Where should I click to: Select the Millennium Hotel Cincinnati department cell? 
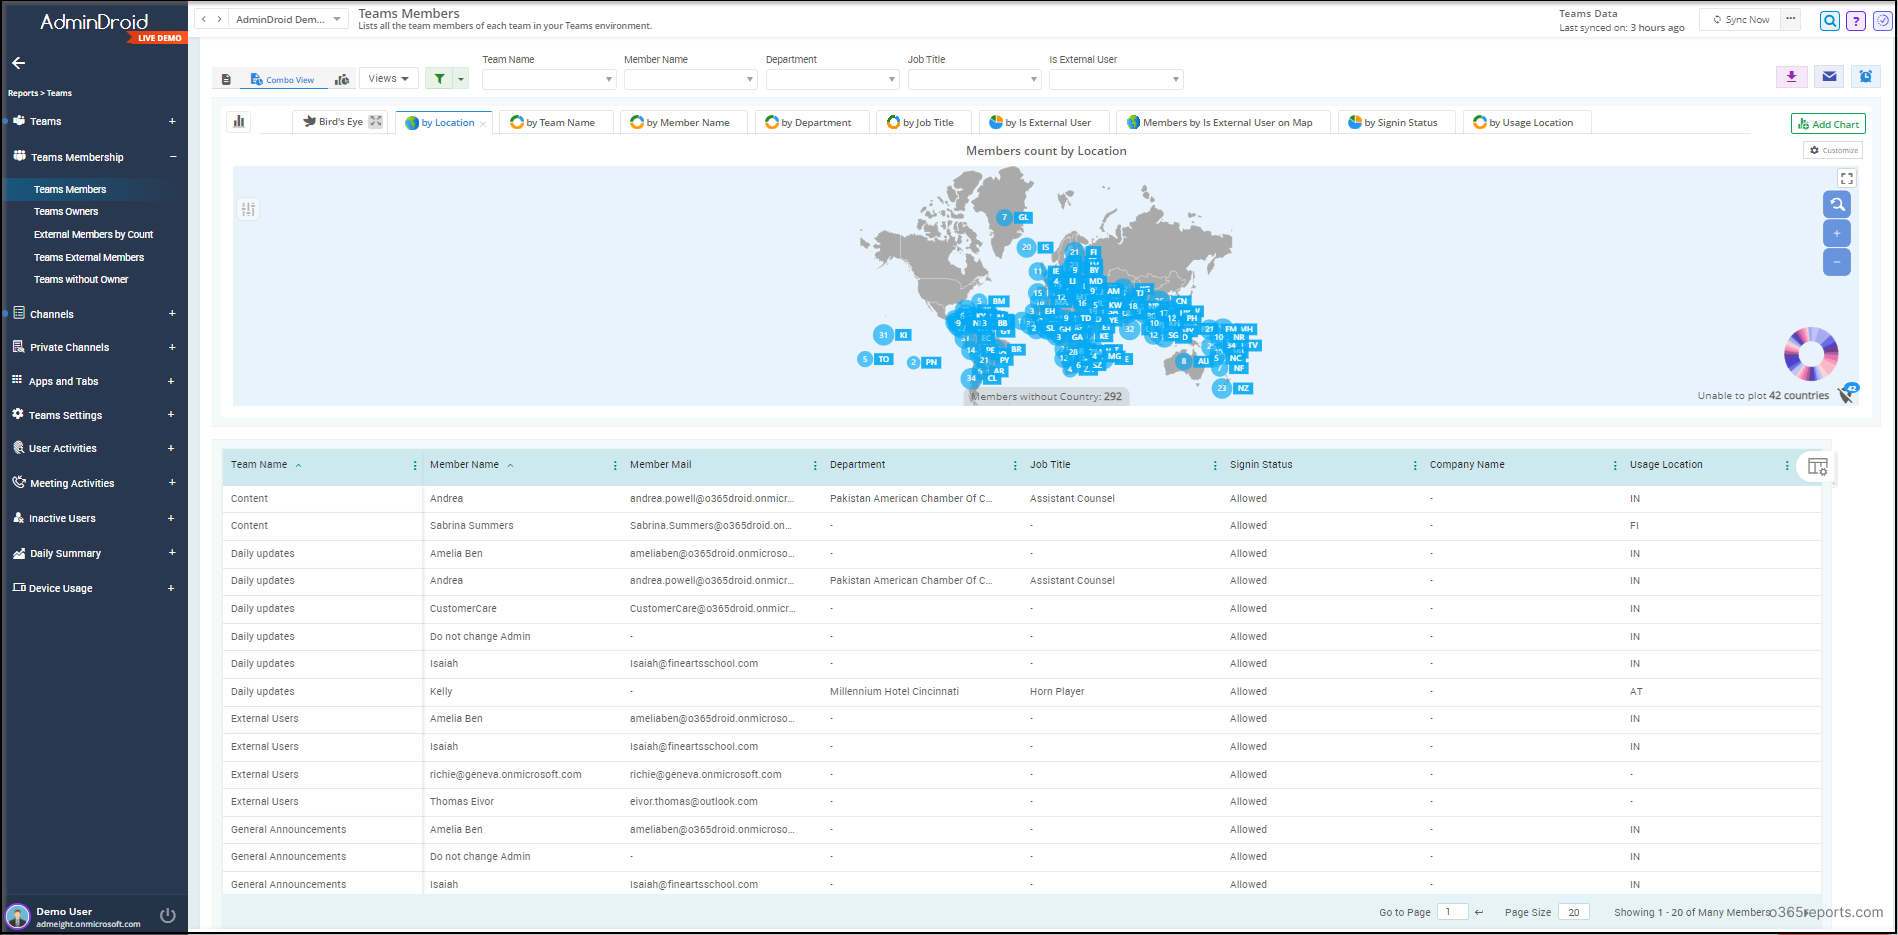tap(894, 692)
